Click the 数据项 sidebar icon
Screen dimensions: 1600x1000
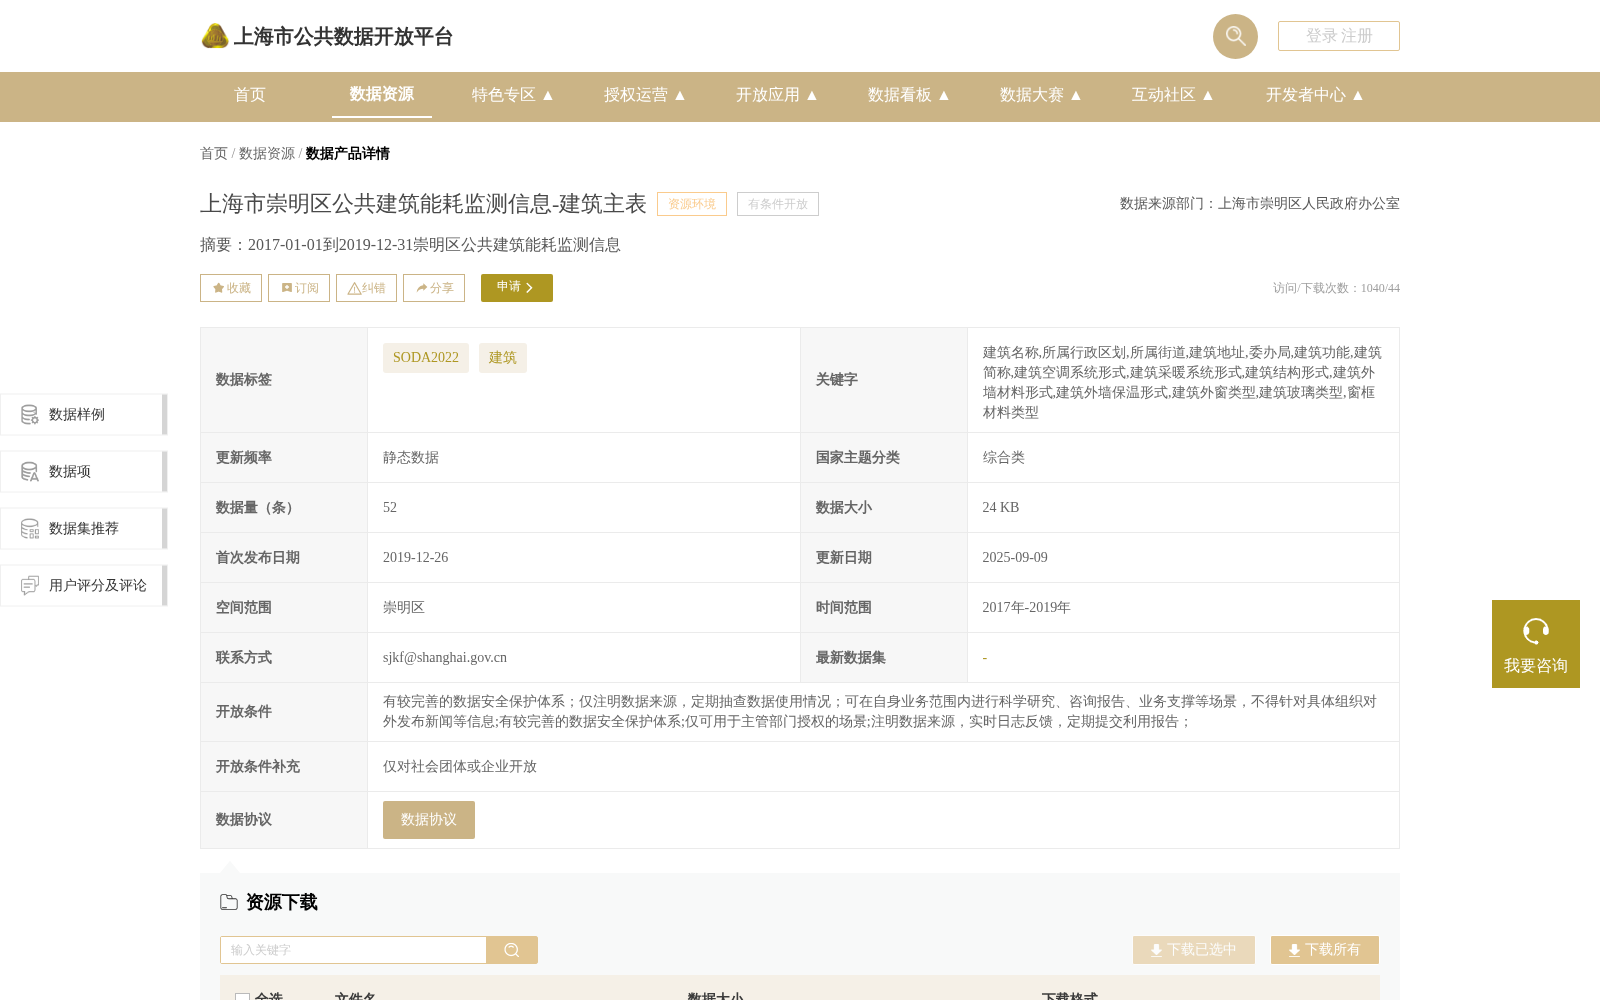point(30,471)
